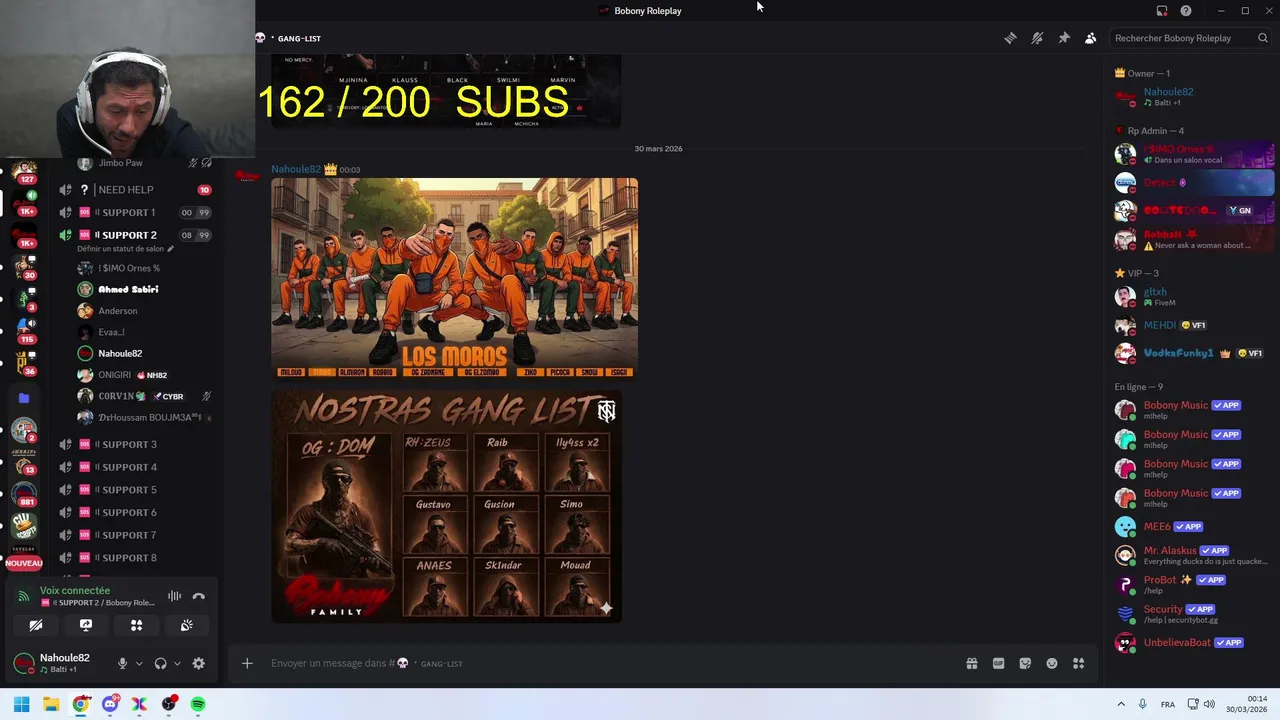Join SUPPORT 5 voice channel
Screen dimensions: 1280x720
(135, 490)
